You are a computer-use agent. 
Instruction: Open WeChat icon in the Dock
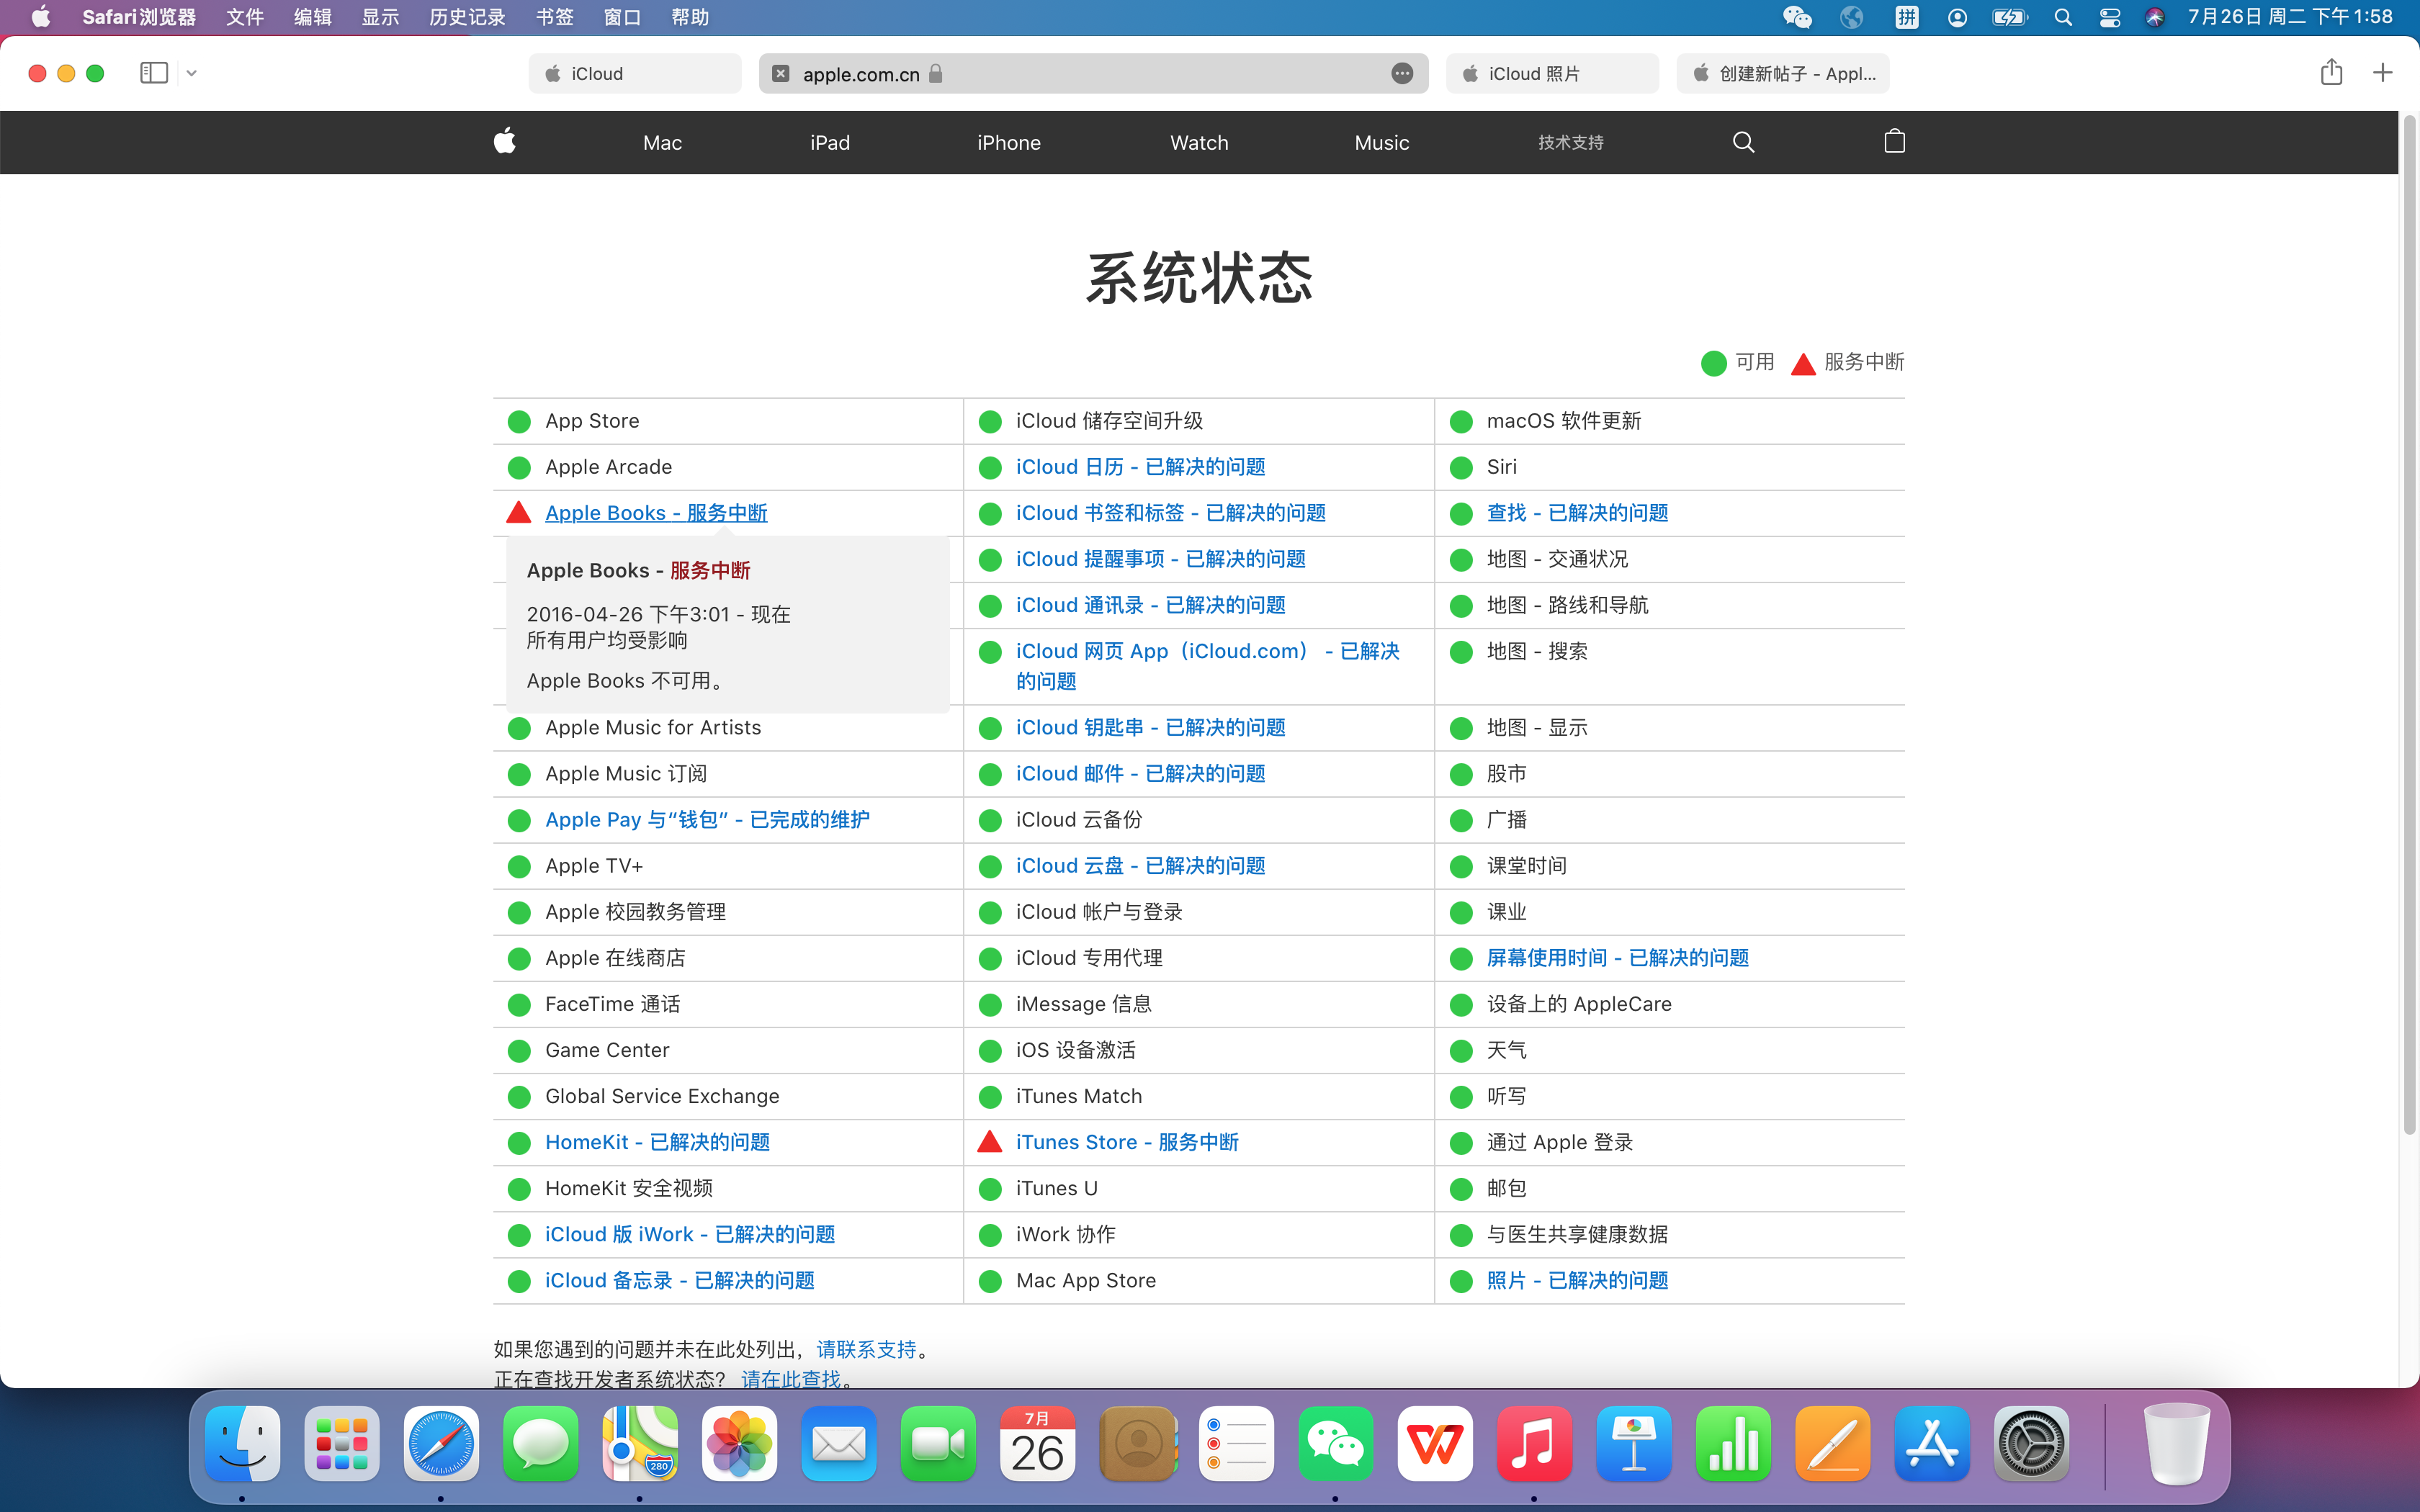(x=1336, y=1444)
